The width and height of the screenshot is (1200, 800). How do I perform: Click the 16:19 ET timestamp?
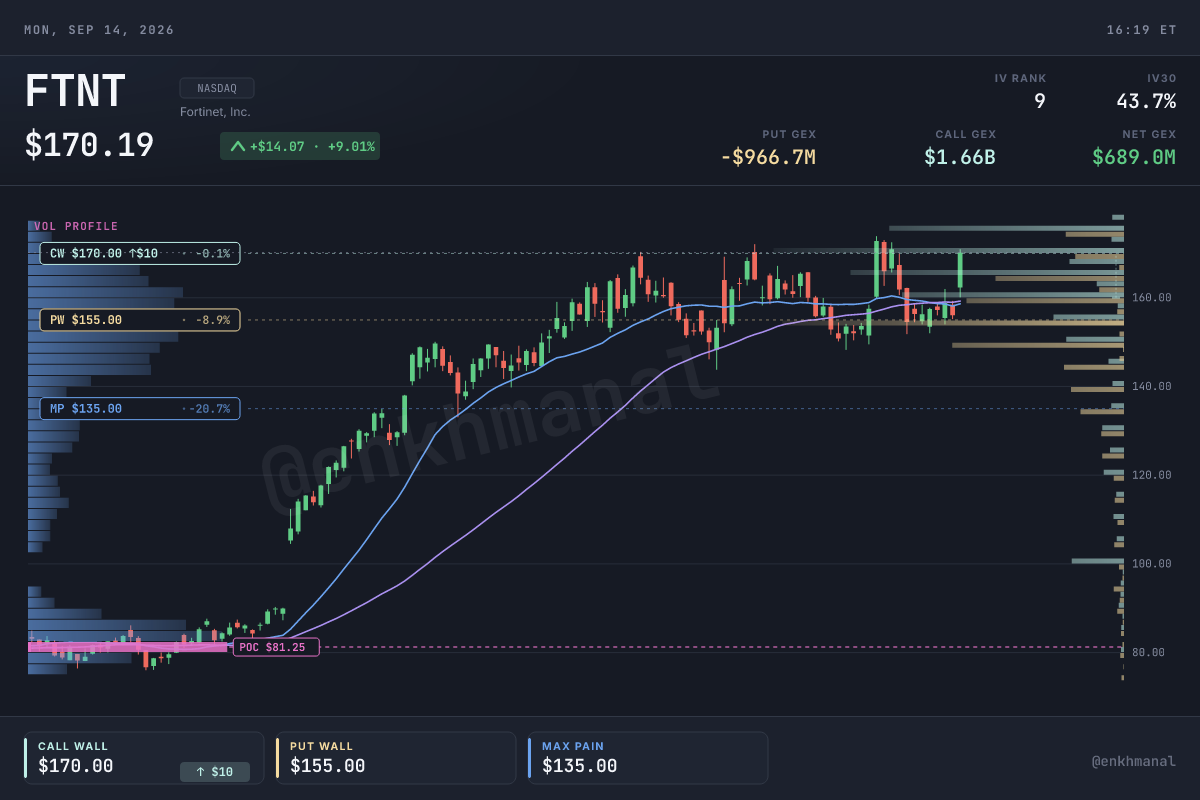1141,30
